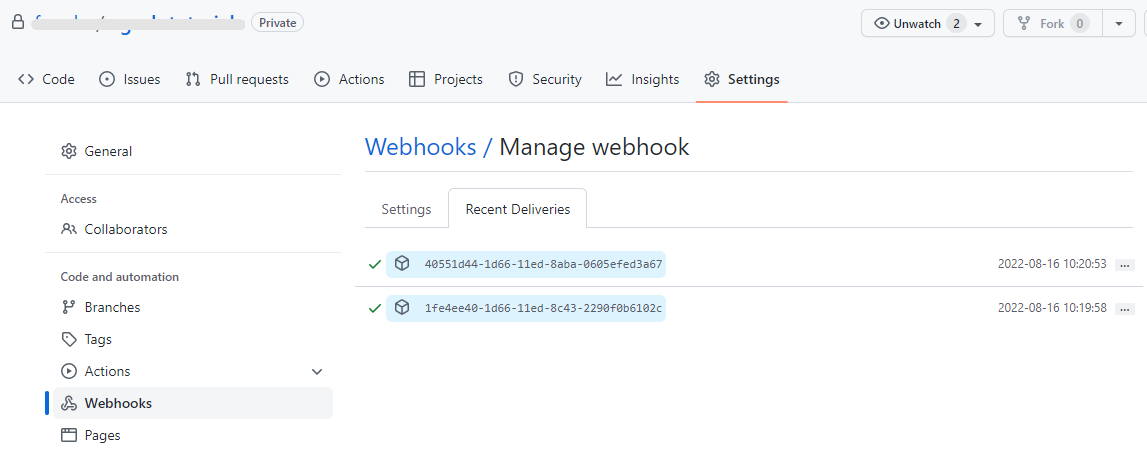Screen dimensions: 1147x455
Task: Click the watcher count 2
Action: pos(956,23)
